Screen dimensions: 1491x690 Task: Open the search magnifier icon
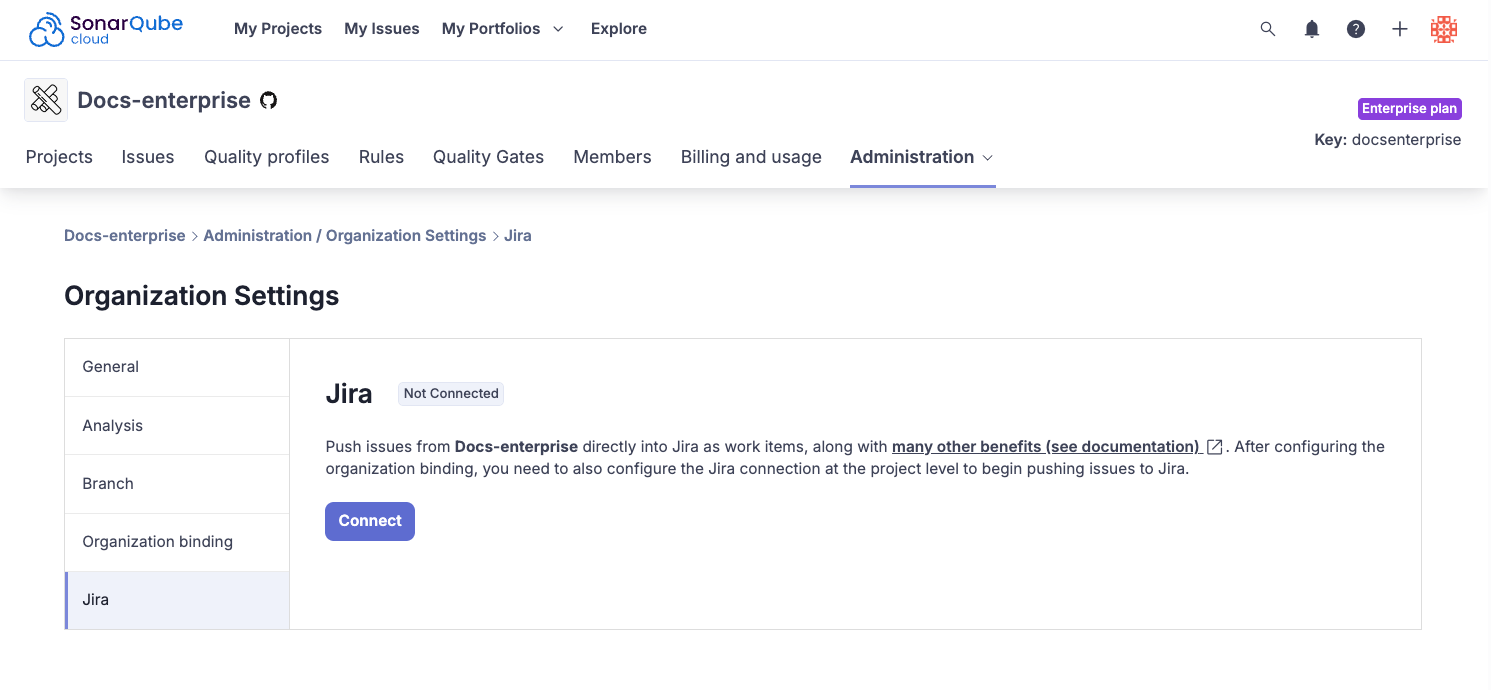(x=1268, y=29)
